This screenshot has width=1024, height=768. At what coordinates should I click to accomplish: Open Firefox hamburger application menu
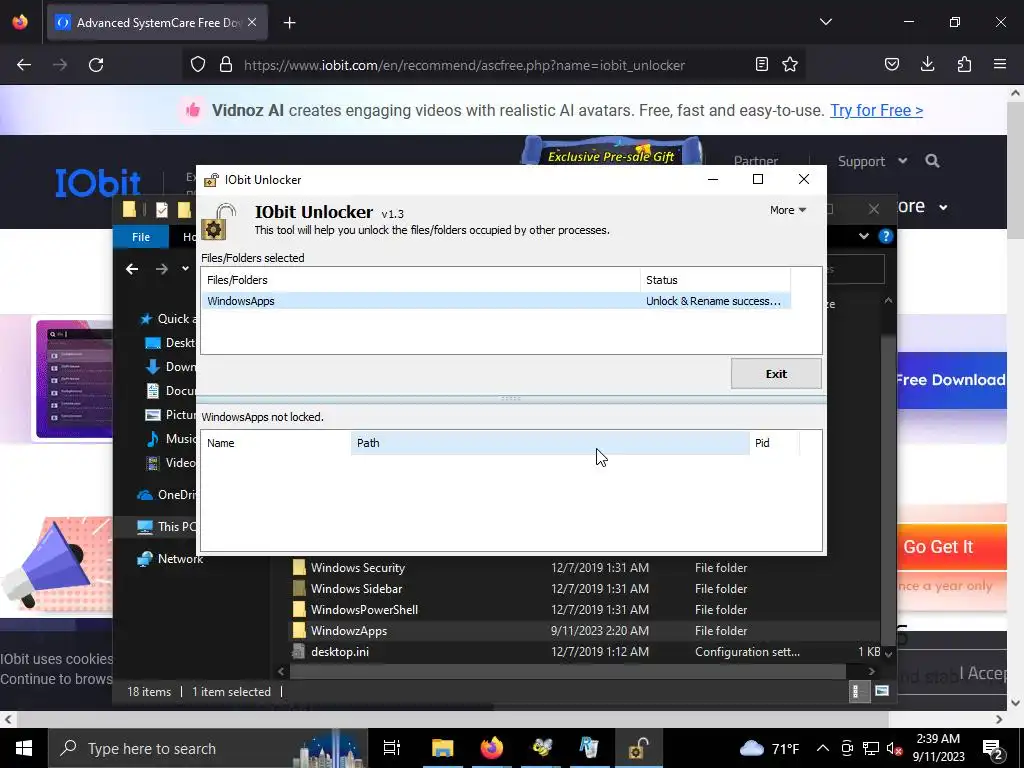coord(1000,65)
